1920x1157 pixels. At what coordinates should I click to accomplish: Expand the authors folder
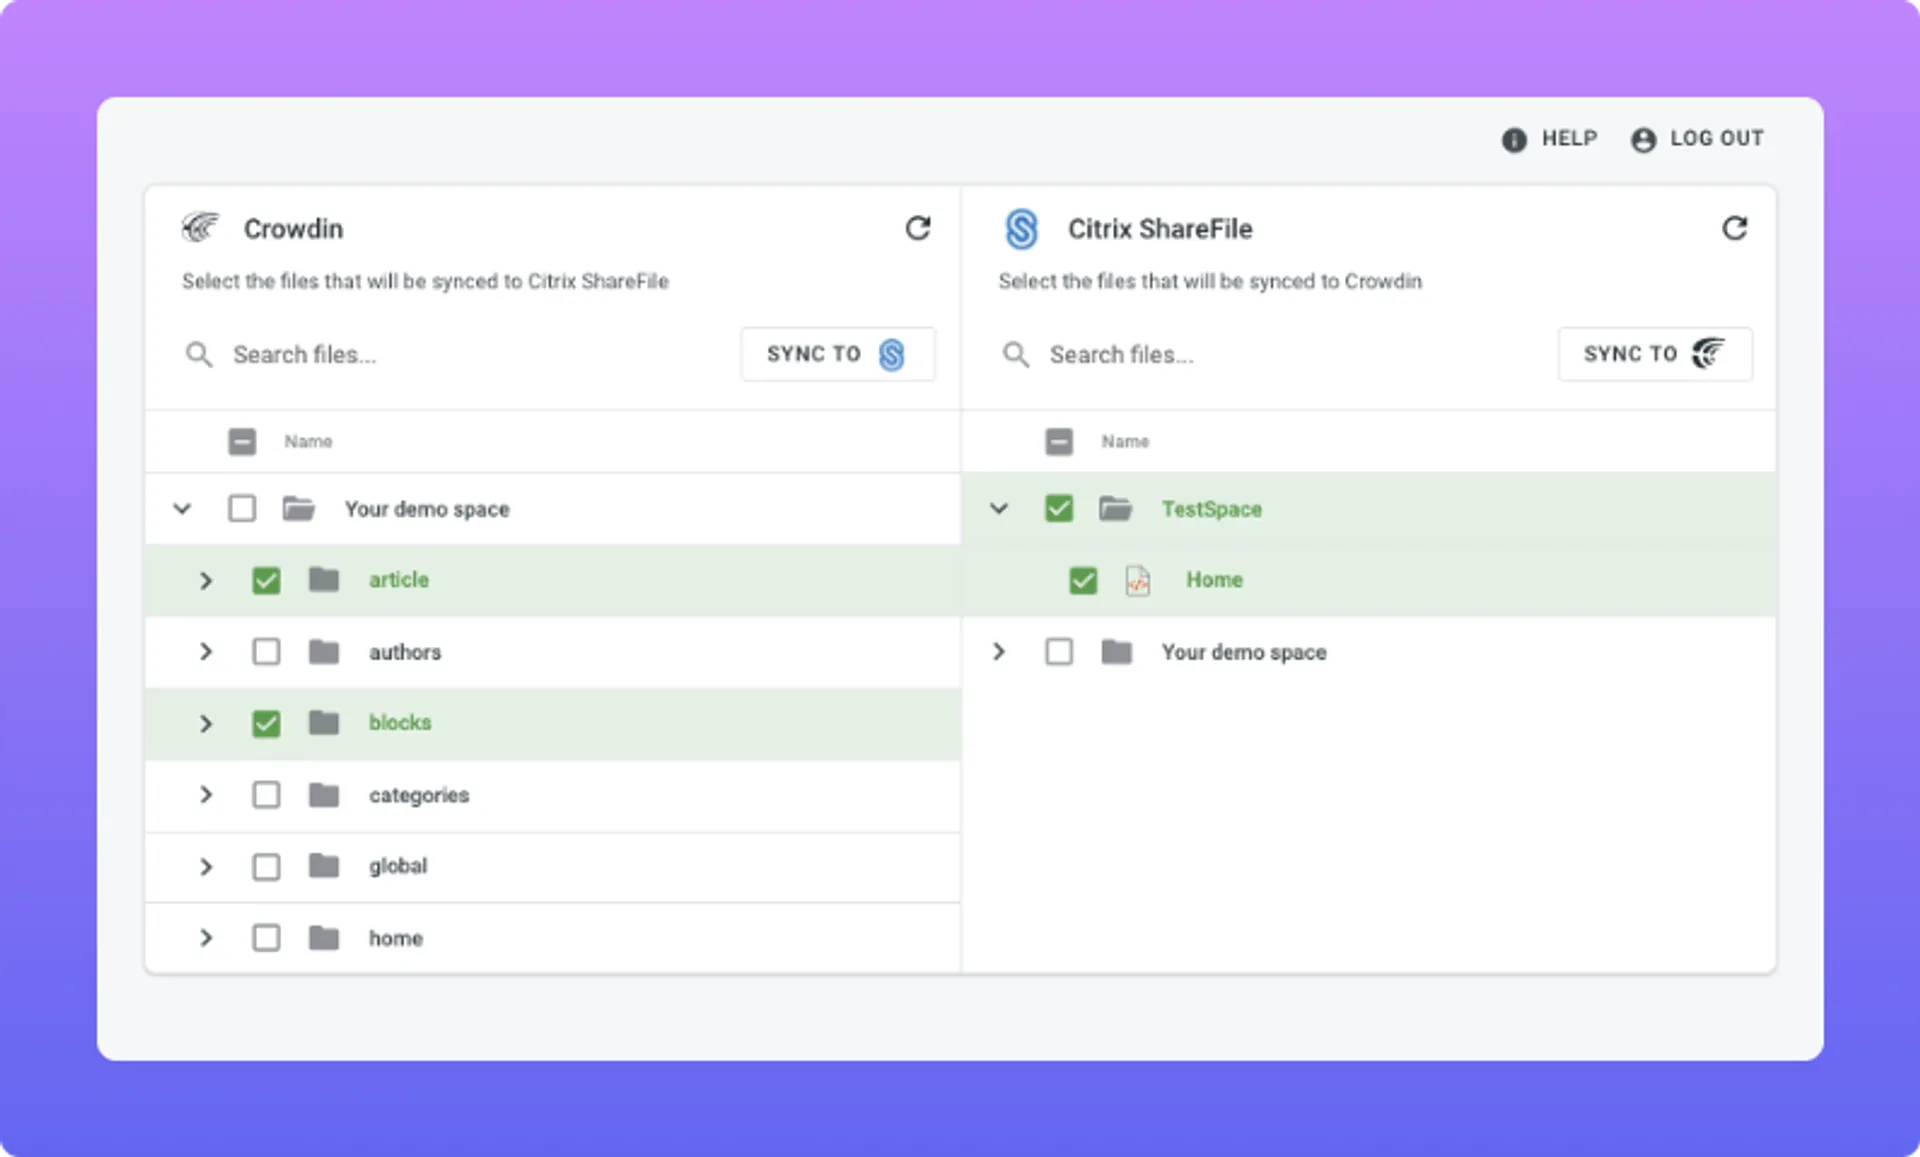[x=206, y=652]
